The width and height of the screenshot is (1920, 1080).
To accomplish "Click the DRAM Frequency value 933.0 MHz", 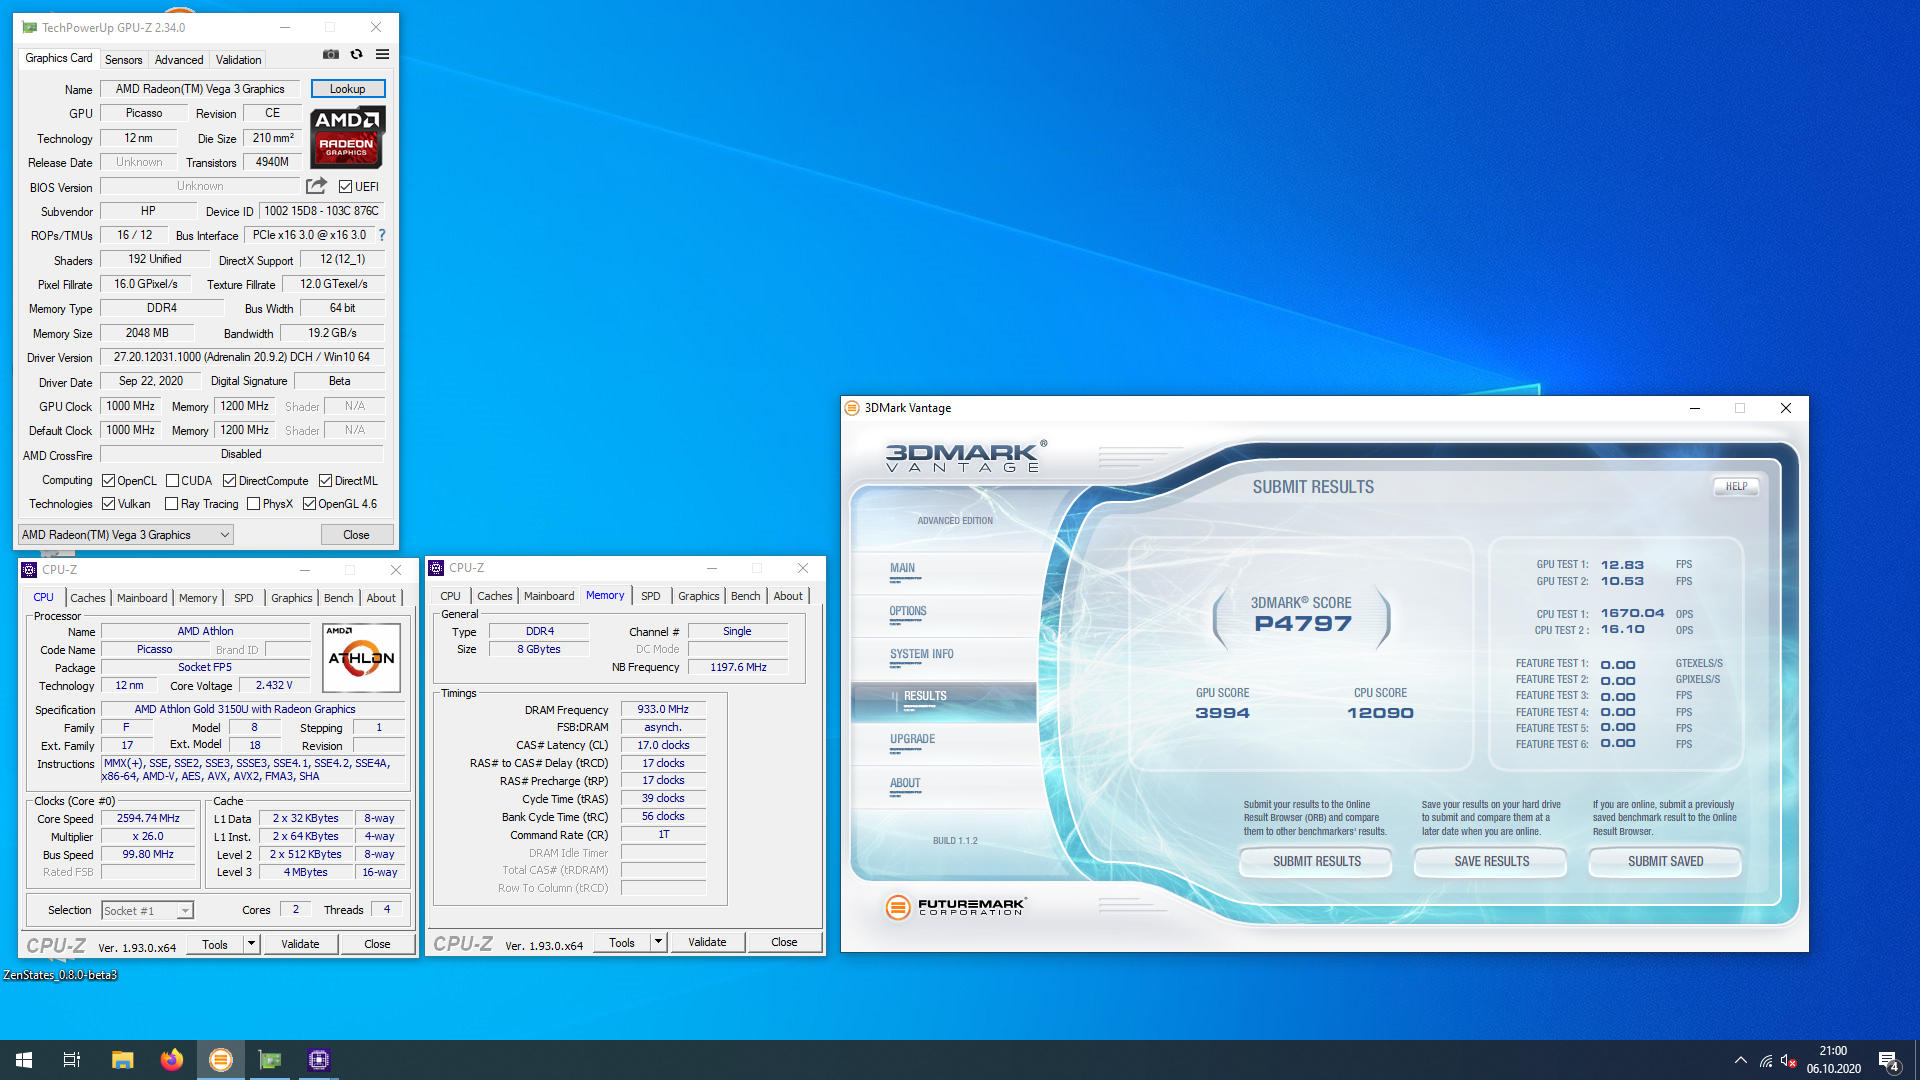I will point(663,709).
